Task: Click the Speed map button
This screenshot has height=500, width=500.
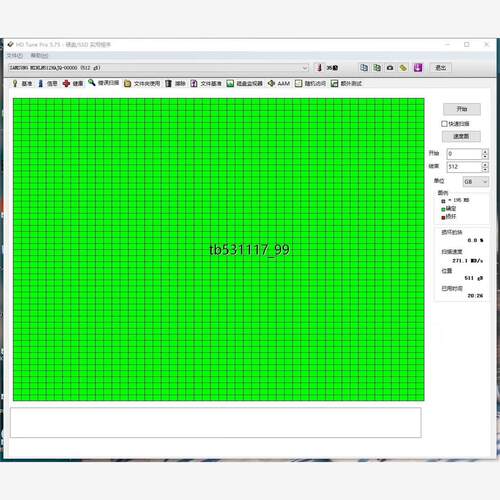Action: pos(461,136)
